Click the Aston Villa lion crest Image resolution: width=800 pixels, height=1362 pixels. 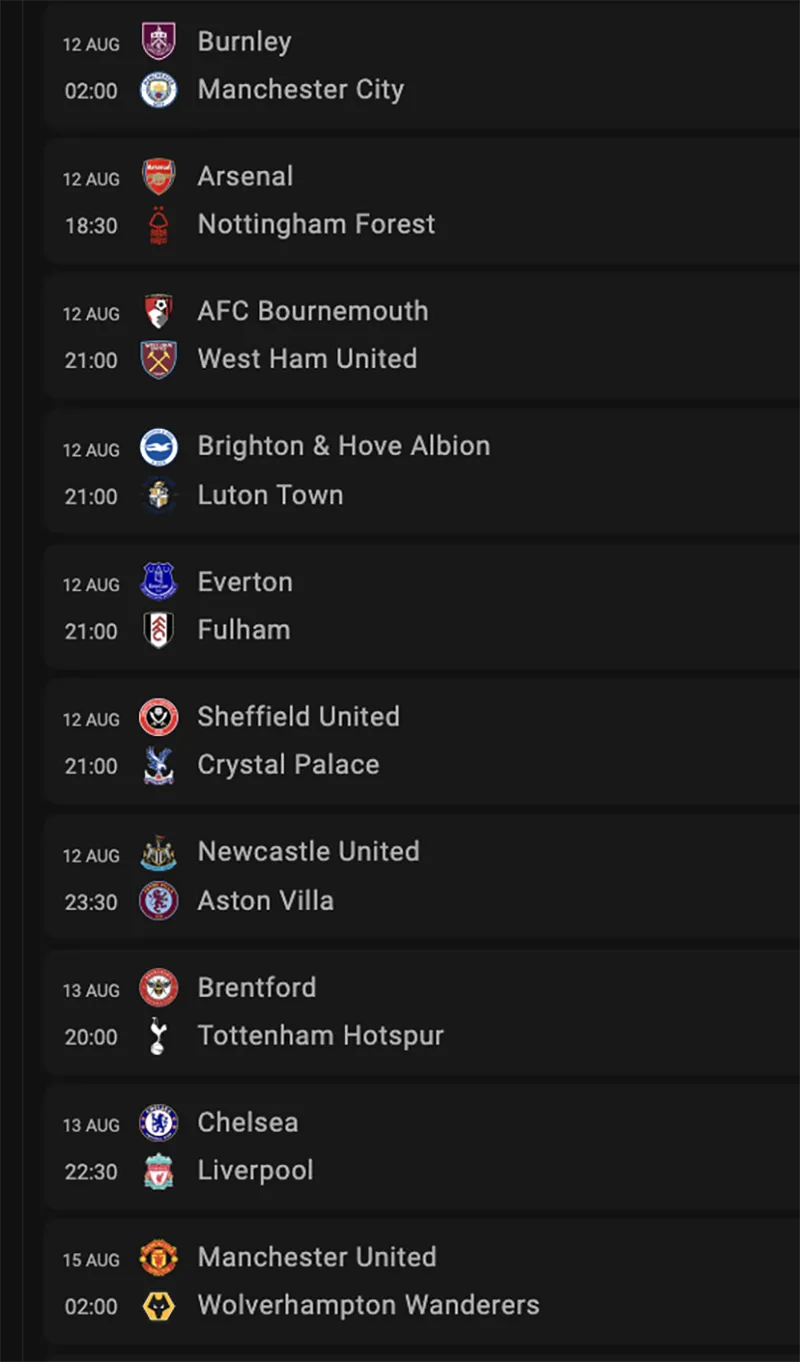pos(159,900)
